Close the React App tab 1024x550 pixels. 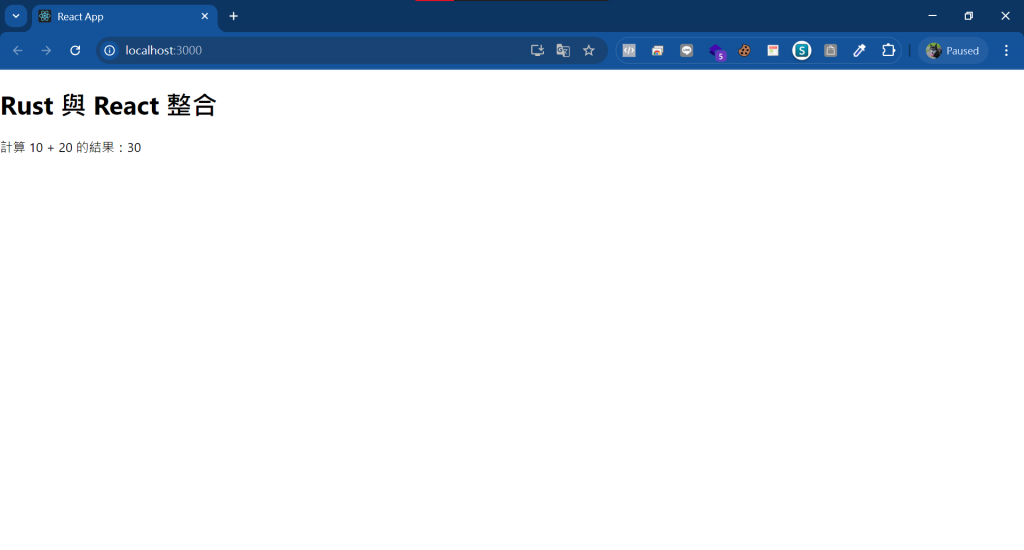[x=204, y=16]
